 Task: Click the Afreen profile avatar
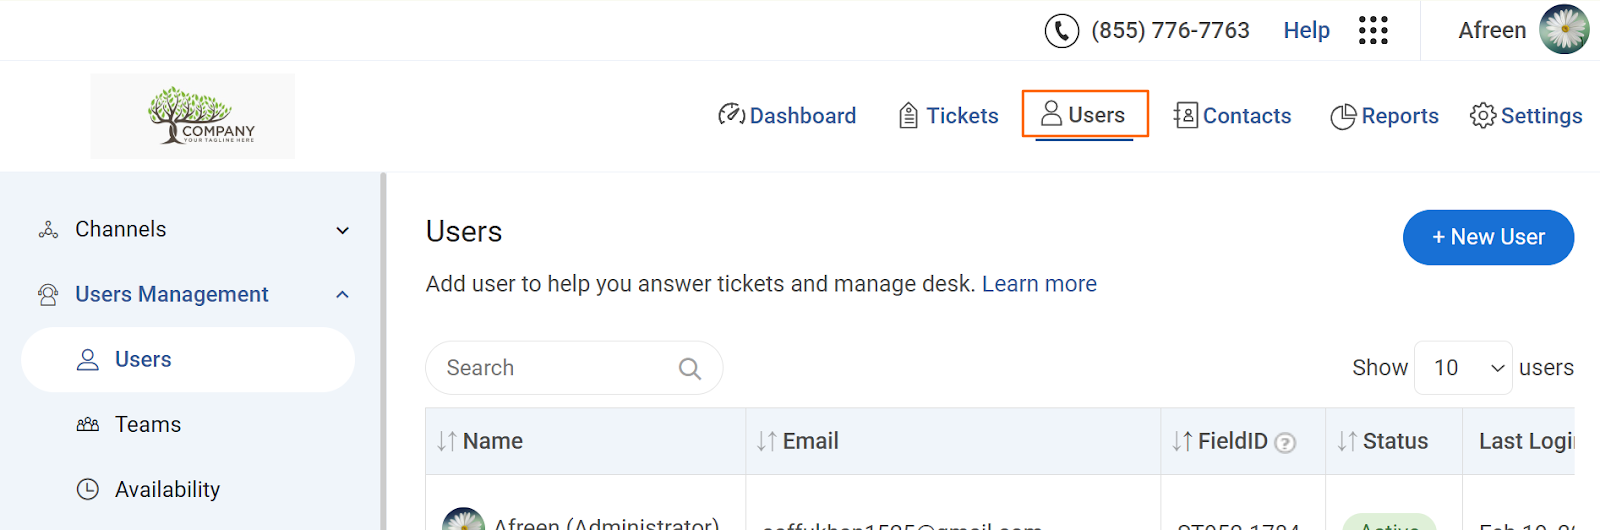point(1564,30)
